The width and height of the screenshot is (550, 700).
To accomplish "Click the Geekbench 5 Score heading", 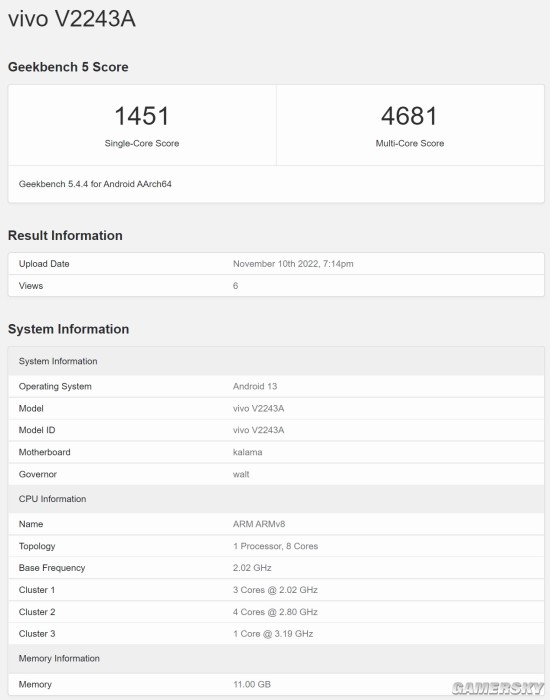I will pyautogui.click(x=68, y=67).
